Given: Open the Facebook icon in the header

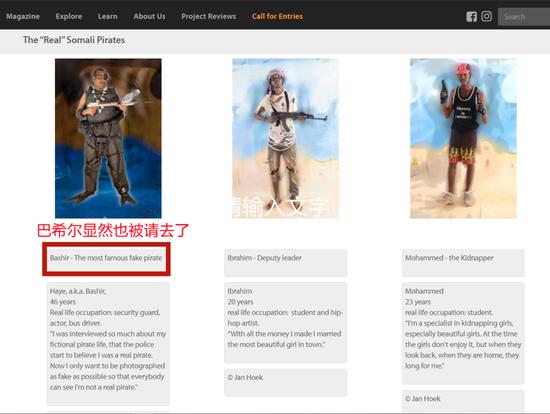Looking at the screenshot, I should point(471,16).
